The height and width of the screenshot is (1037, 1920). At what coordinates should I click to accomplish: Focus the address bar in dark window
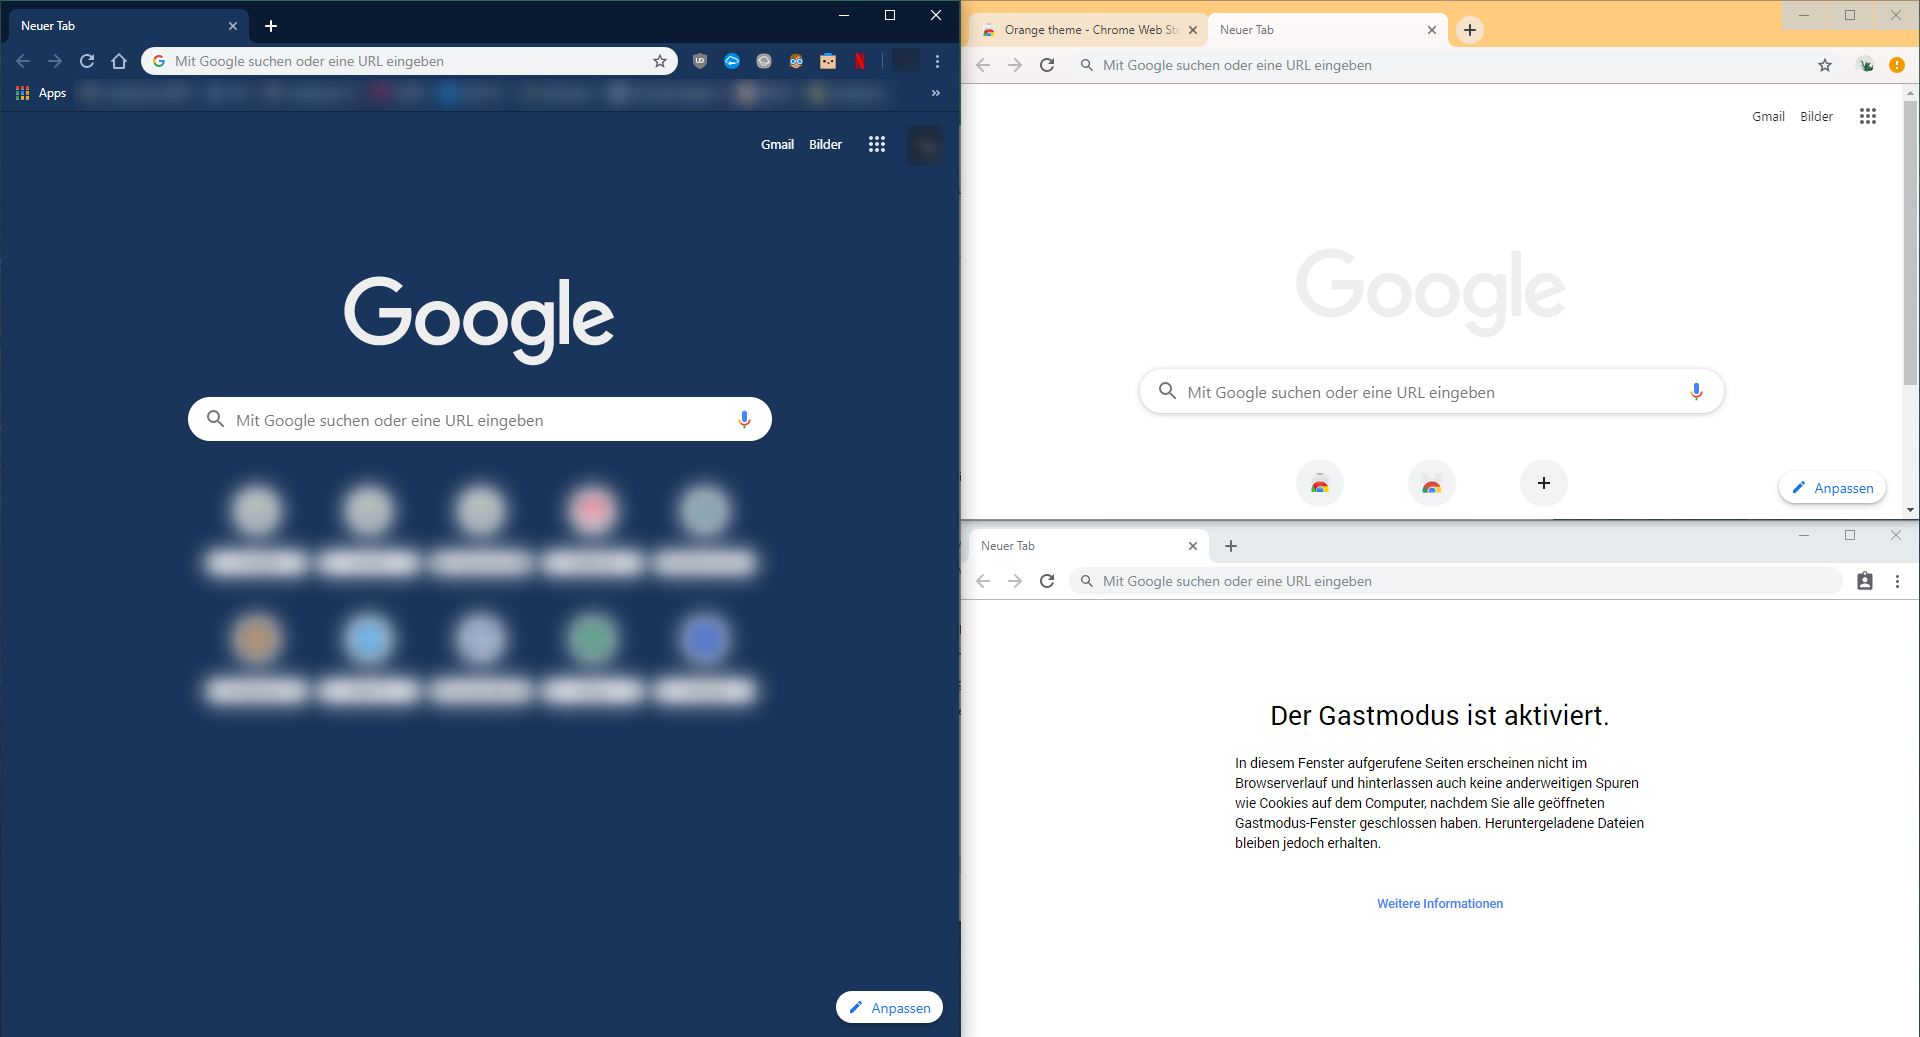click(410, 61)
